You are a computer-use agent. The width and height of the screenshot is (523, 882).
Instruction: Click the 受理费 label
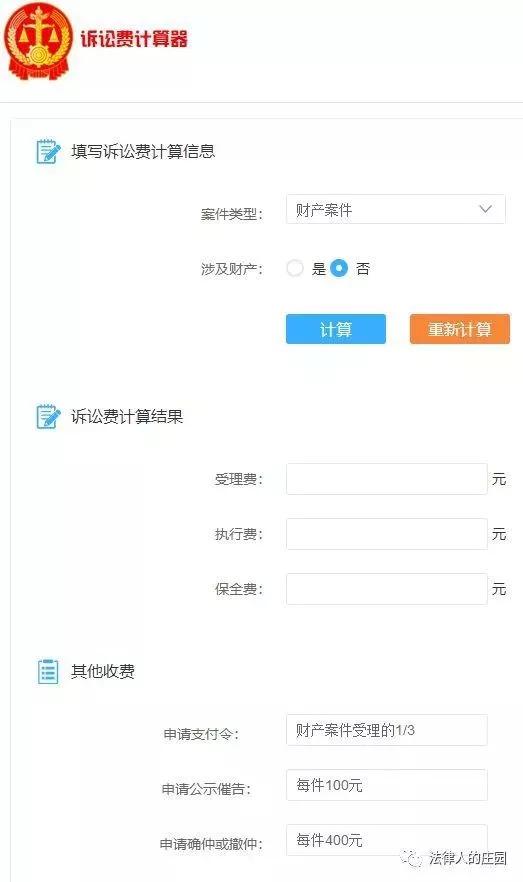238,479
